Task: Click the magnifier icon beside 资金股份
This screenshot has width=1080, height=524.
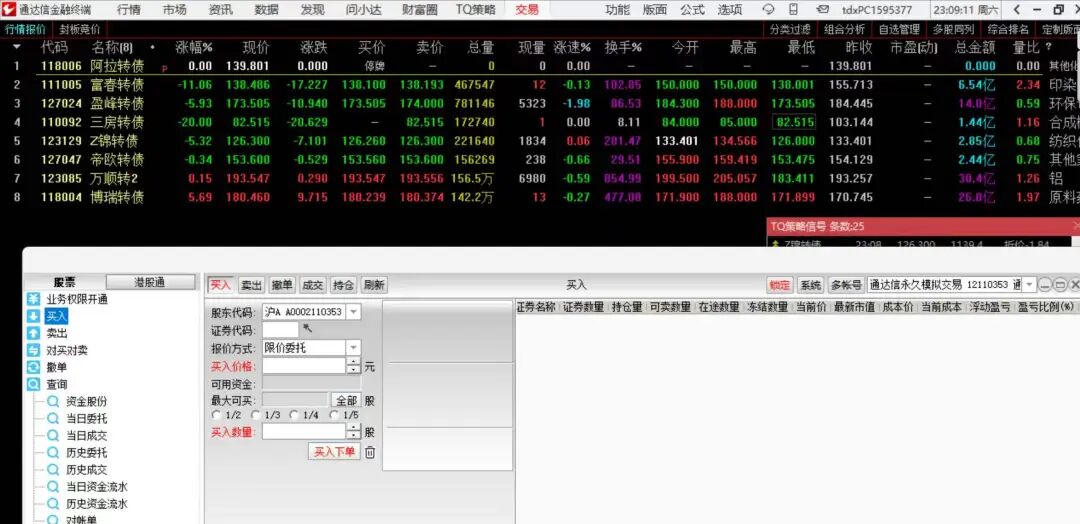Action: (x=53, y=401)
